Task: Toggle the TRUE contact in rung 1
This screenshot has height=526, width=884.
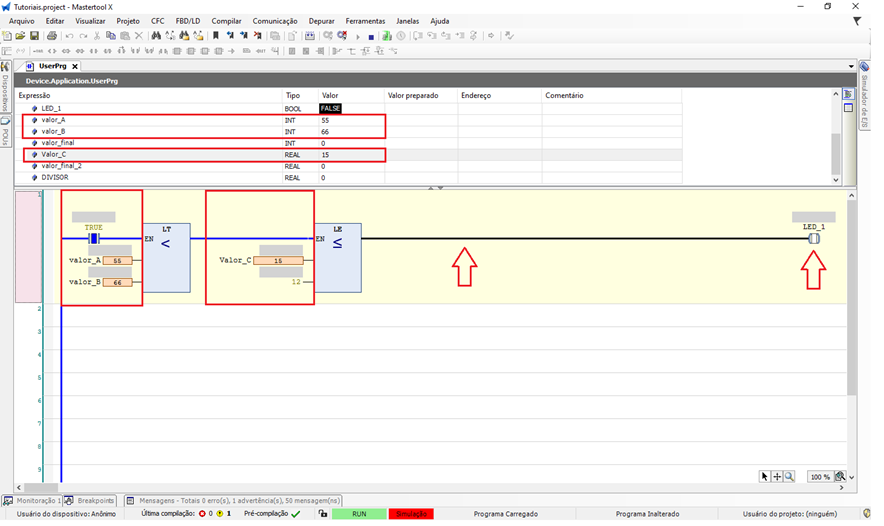Action: tap(93, 239)
